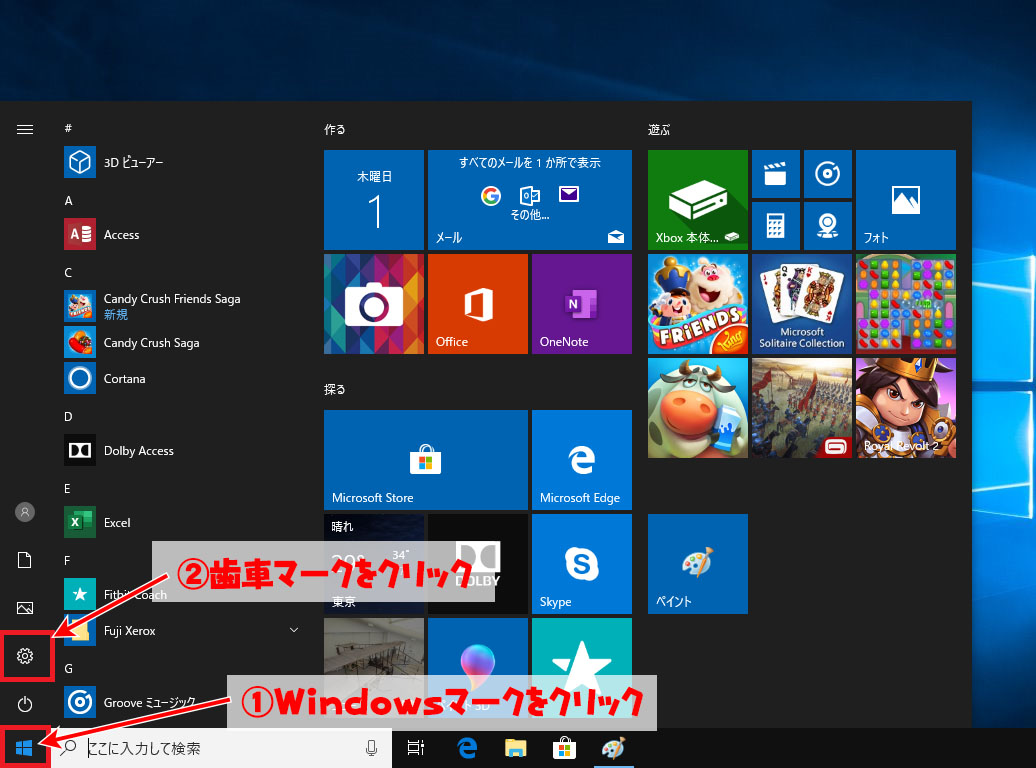Open the Documents icon in the Start rail

click(25, 560)
